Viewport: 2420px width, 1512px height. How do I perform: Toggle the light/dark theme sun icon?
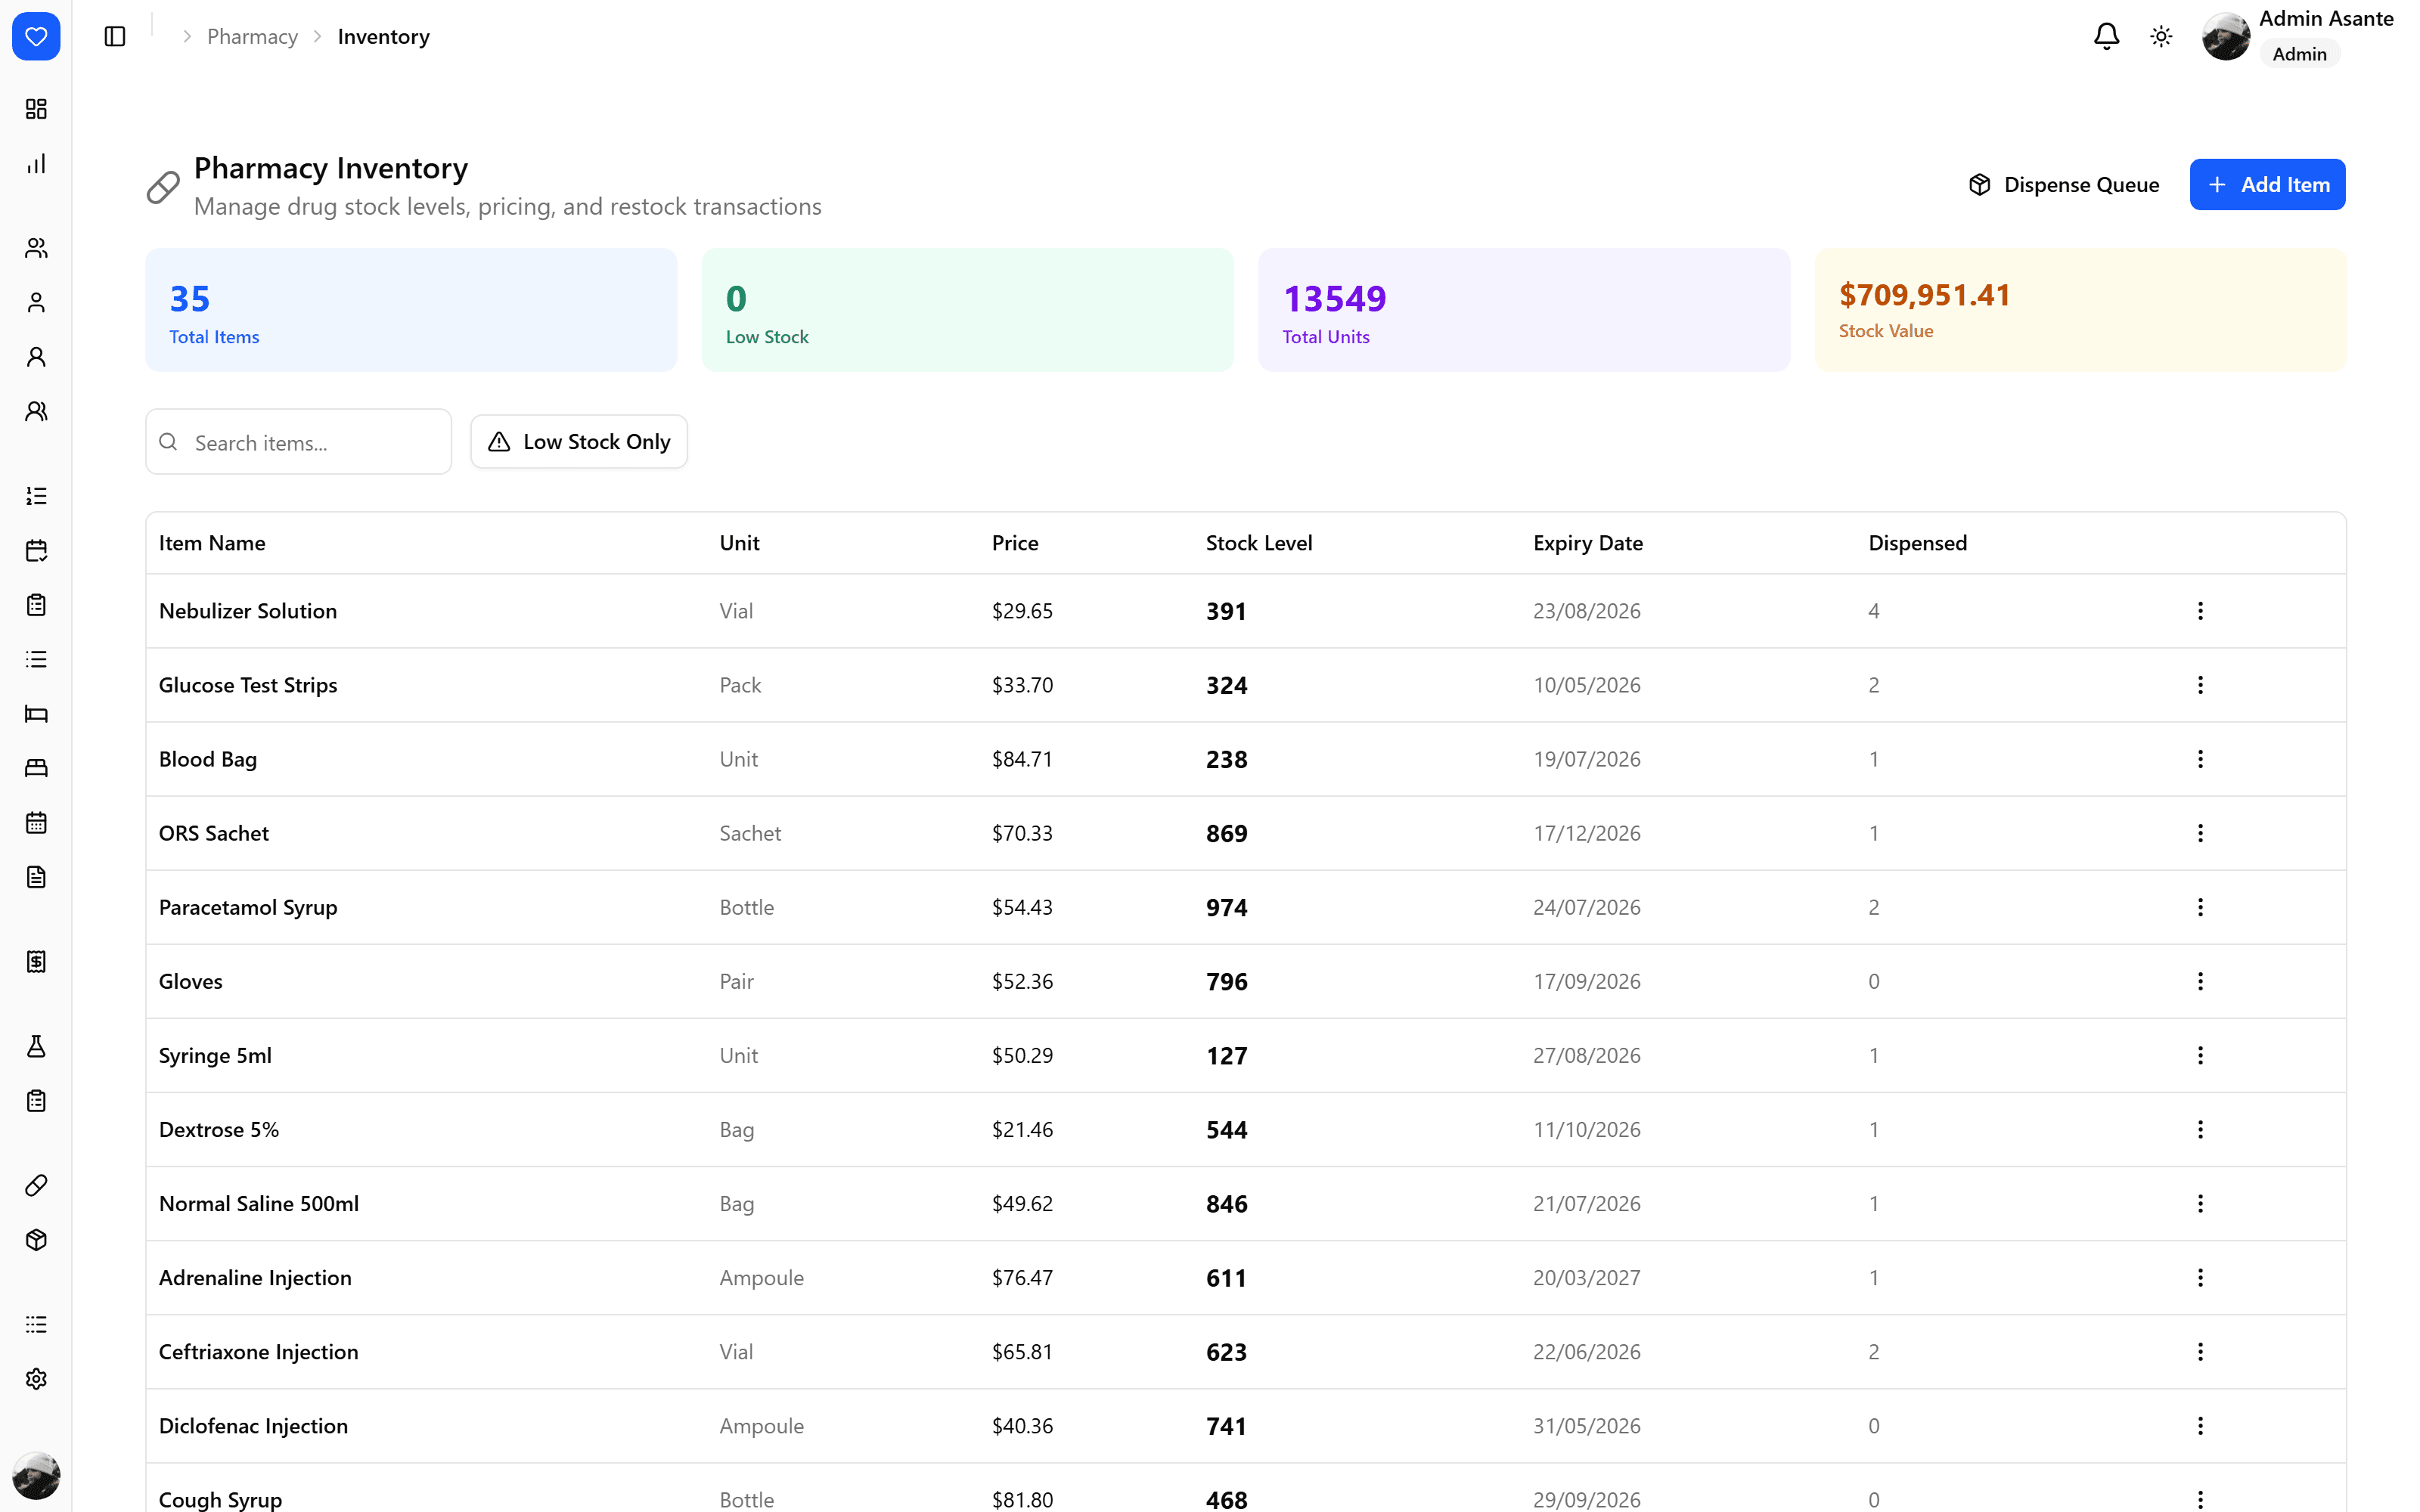click(2161, 37)
